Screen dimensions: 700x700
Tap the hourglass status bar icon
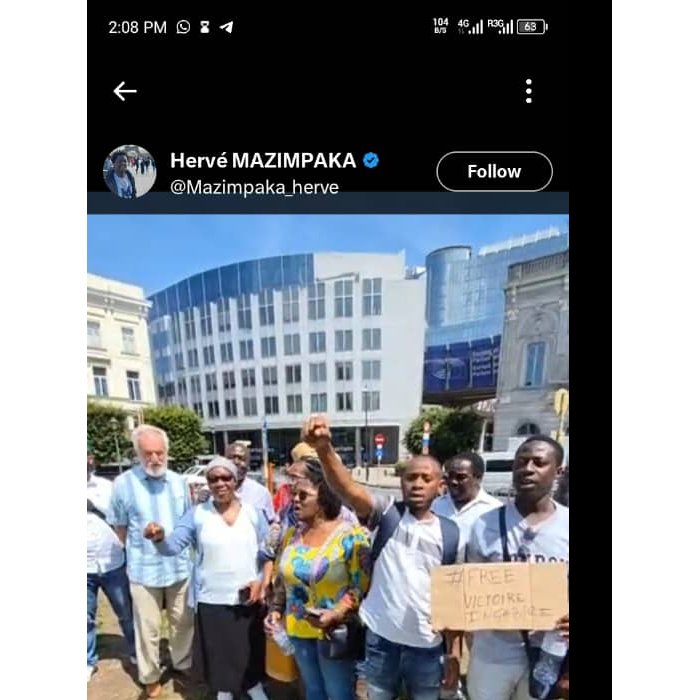coord(205,27)
